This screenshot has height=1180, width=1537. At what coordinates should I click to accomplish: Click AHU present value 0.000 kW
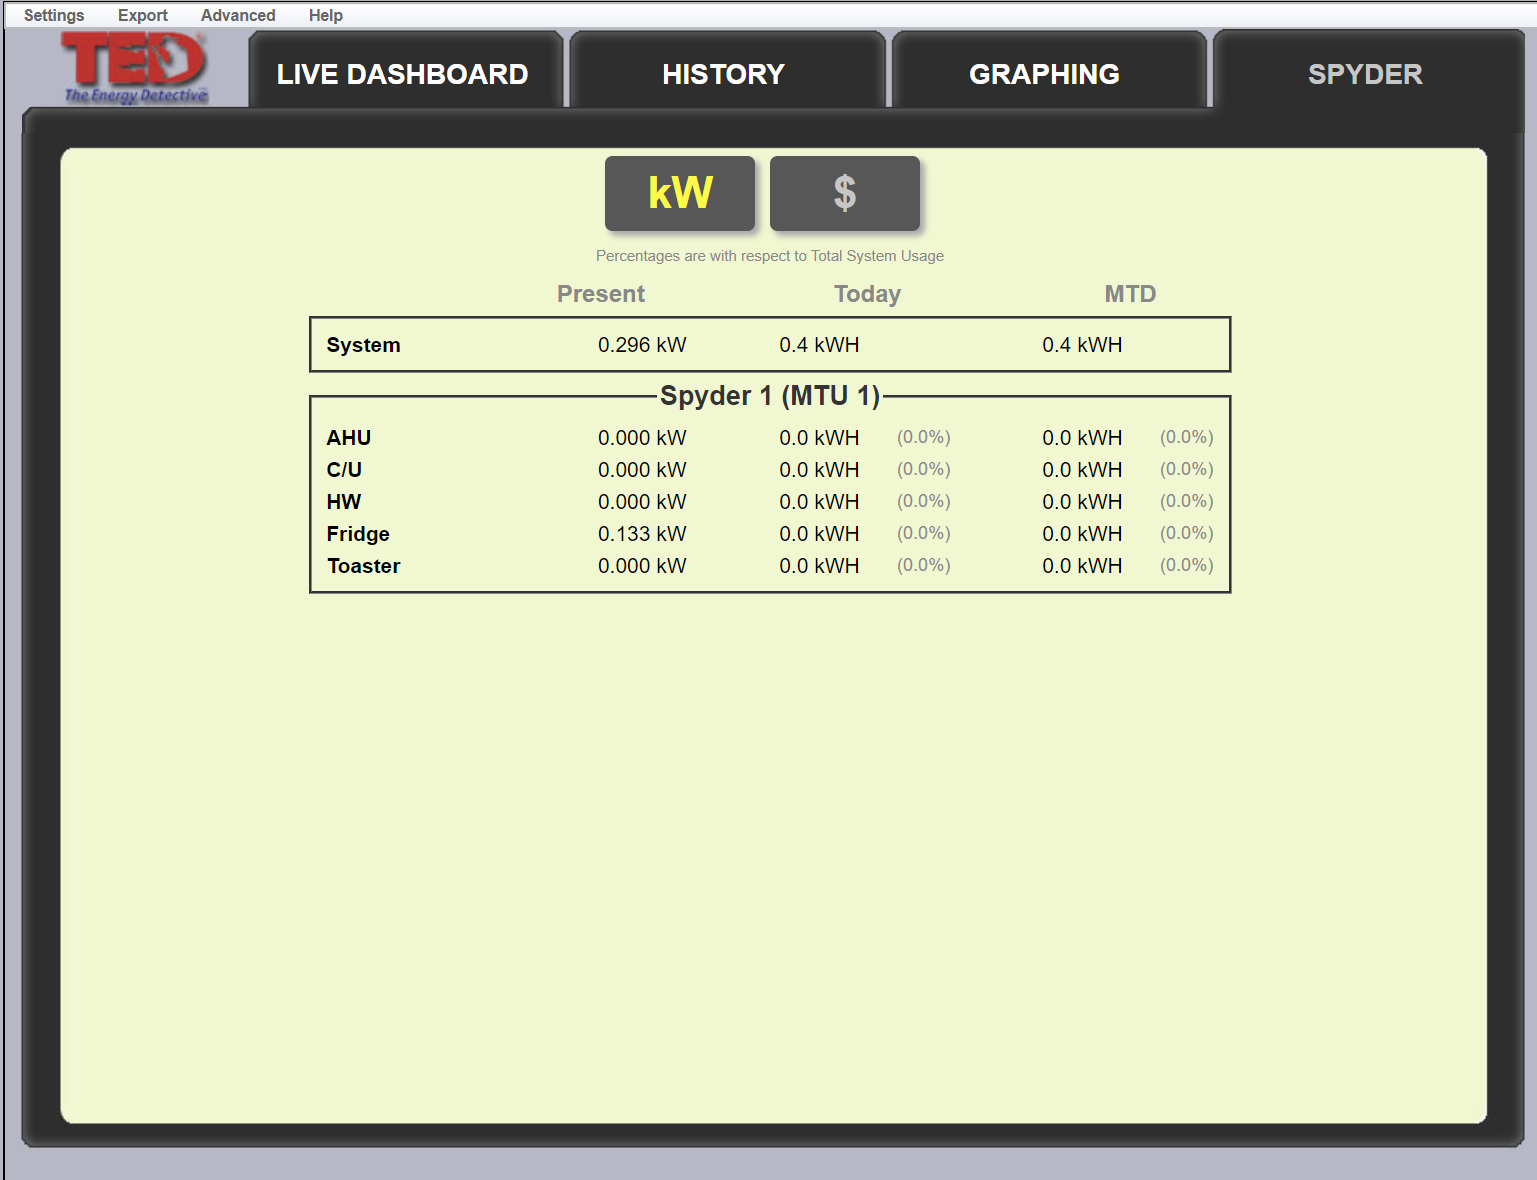tap(642, 438)
